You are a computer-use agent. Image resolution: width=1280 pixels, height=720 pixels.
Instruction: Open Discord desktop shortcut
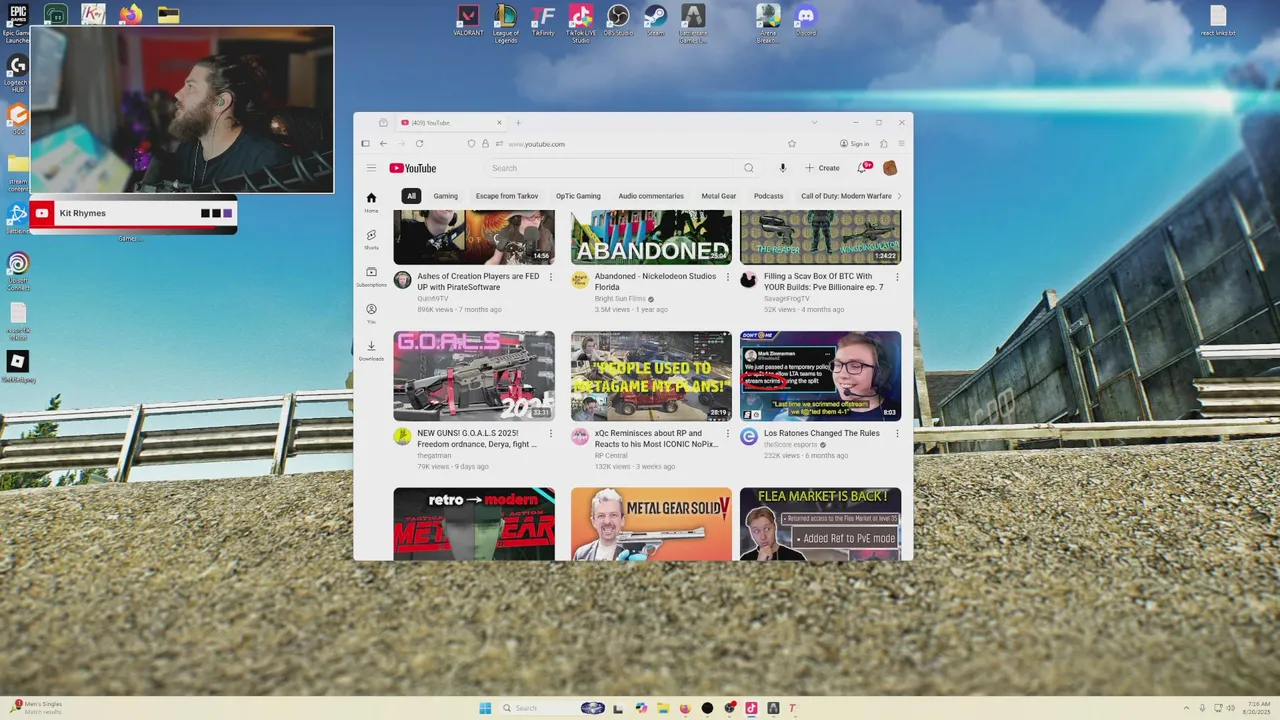806,21
